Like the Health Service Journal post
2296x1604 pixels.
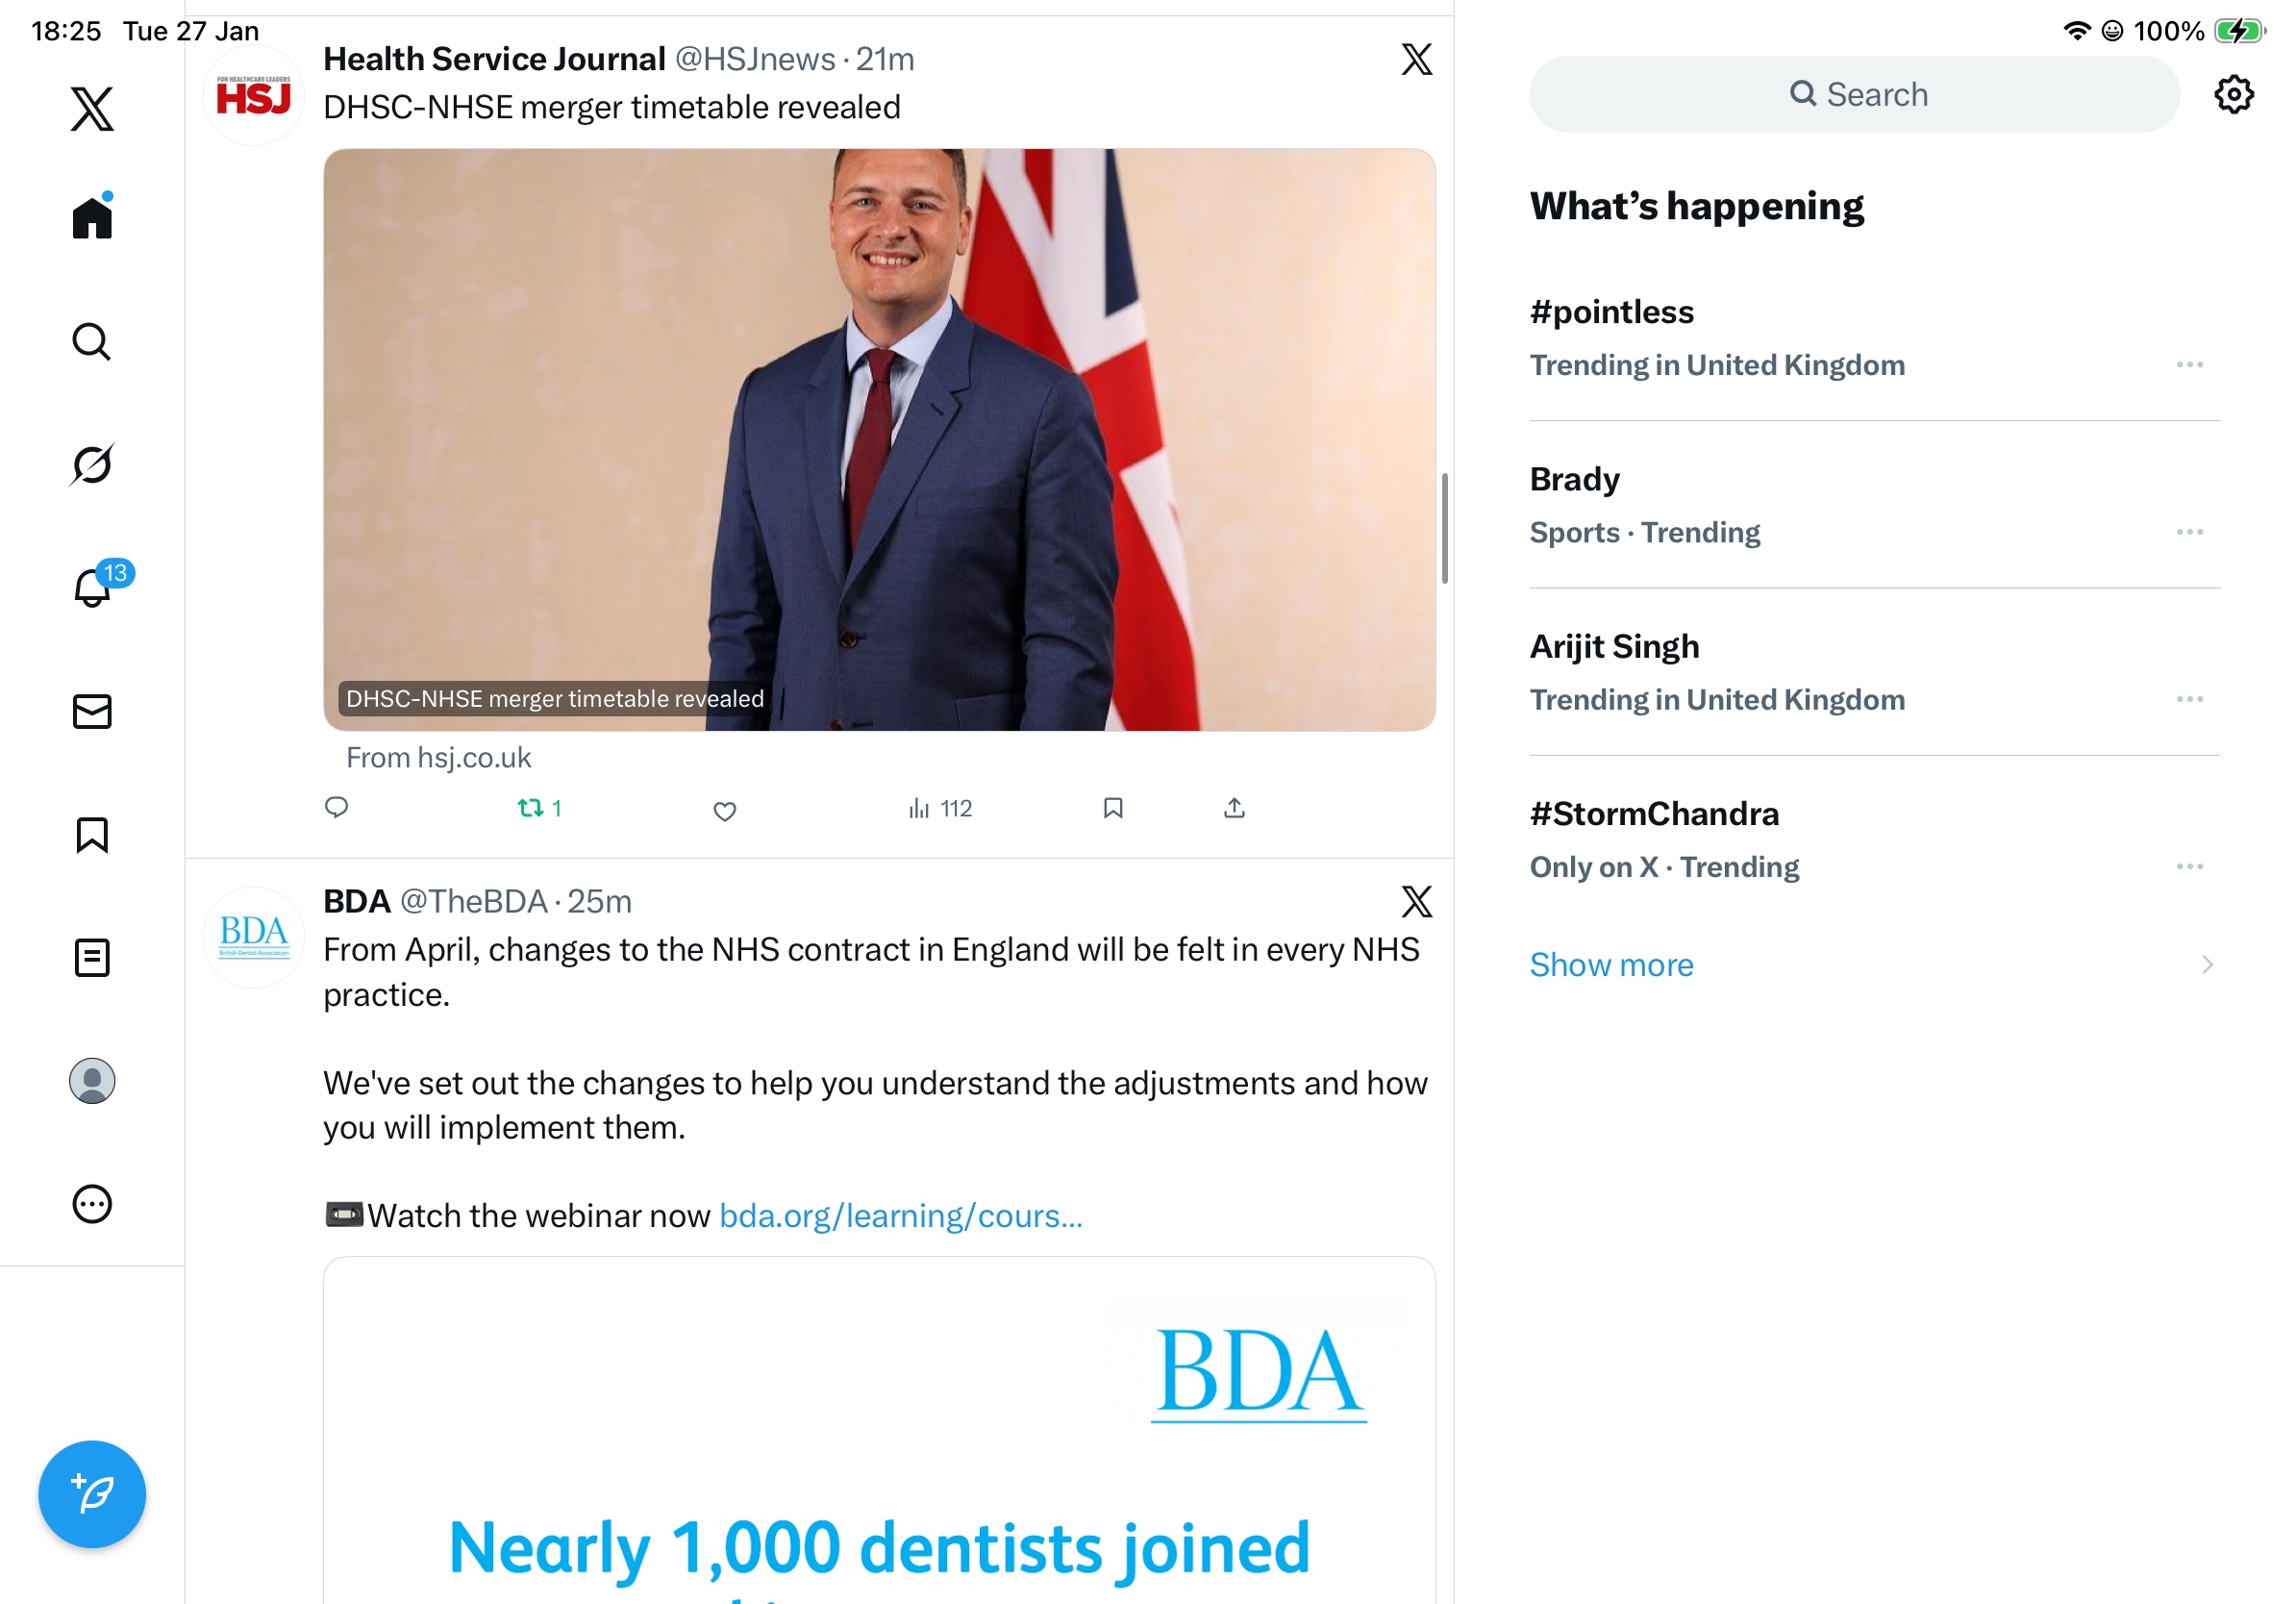click(x=725, y=811)
